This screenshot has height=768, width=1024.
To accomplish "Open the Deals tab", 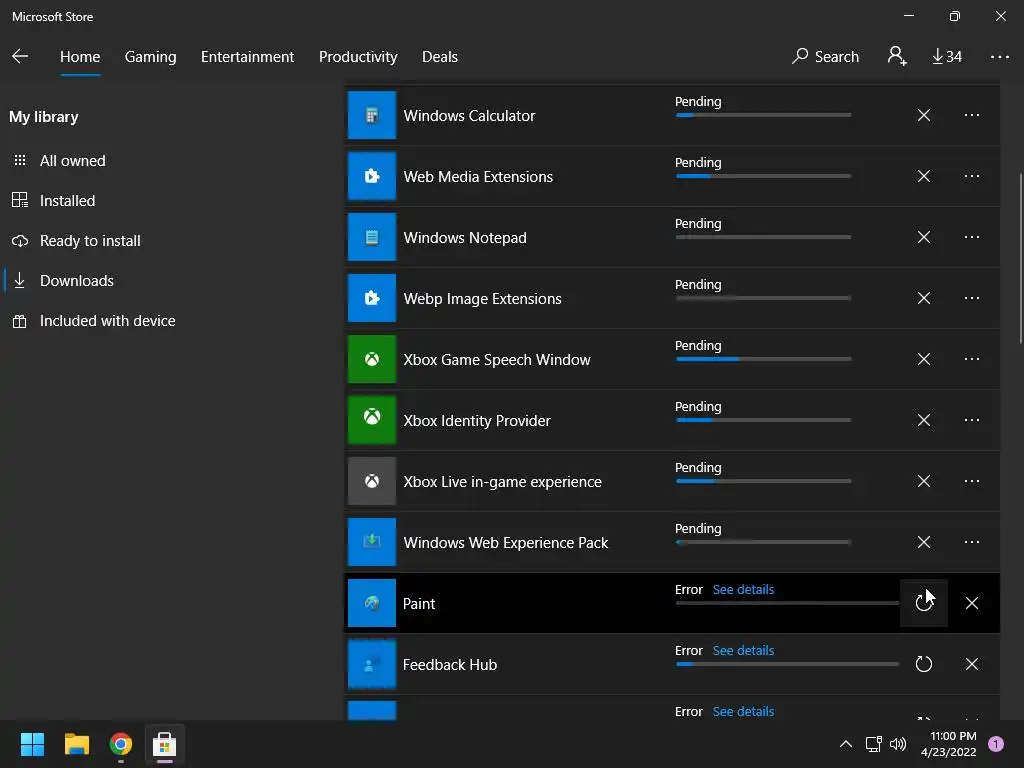I will click(440, 57).
